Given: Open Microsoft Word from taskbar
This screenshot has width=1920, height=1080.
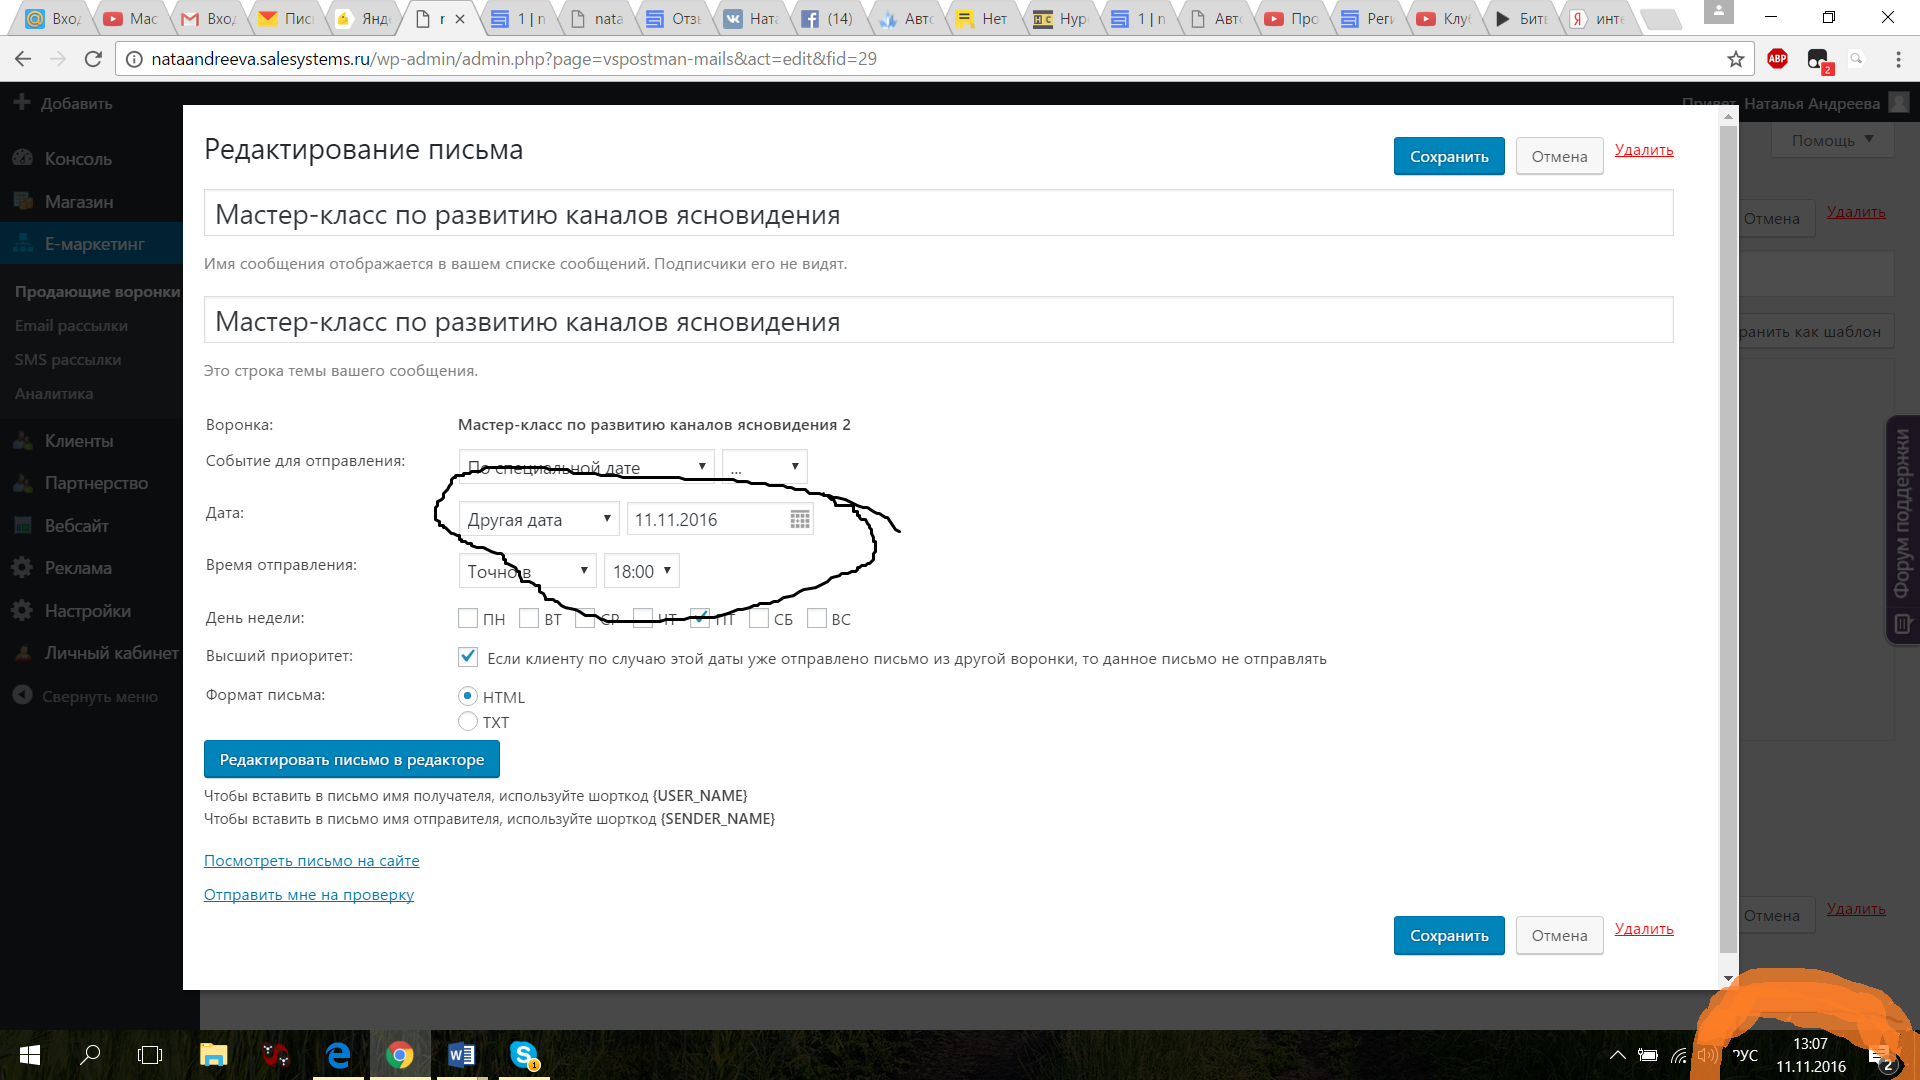Looking at the screenshot, I should (x=461, y=1055).
